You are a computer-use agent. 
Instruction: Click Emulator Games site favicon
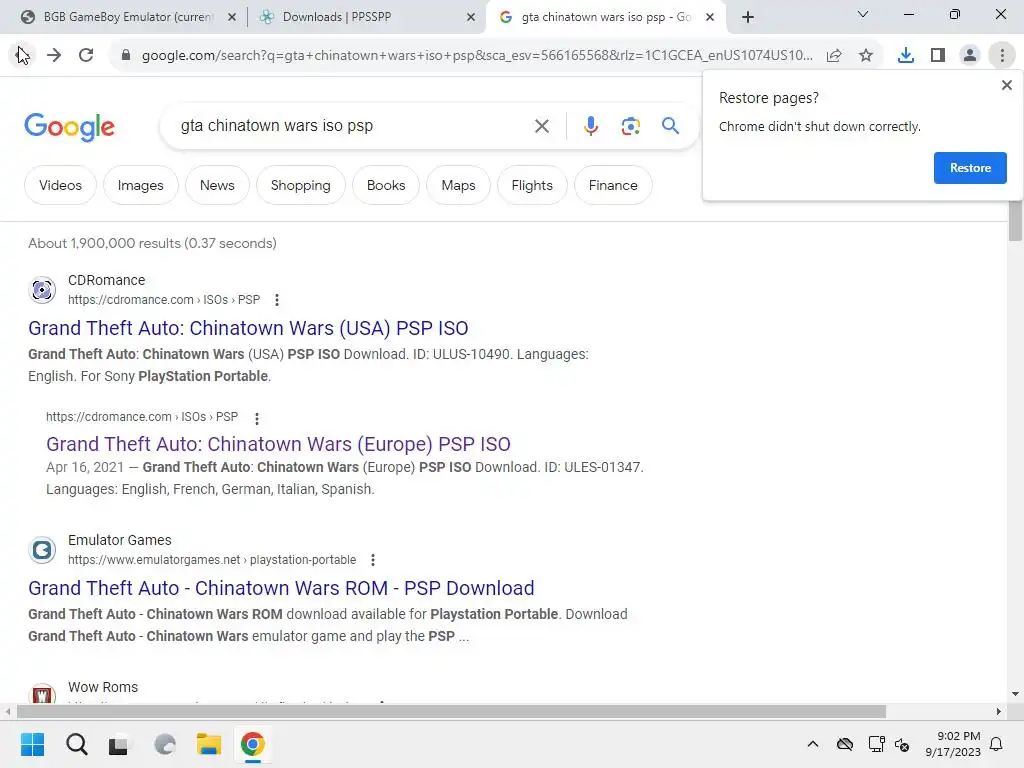coord(42,550)
